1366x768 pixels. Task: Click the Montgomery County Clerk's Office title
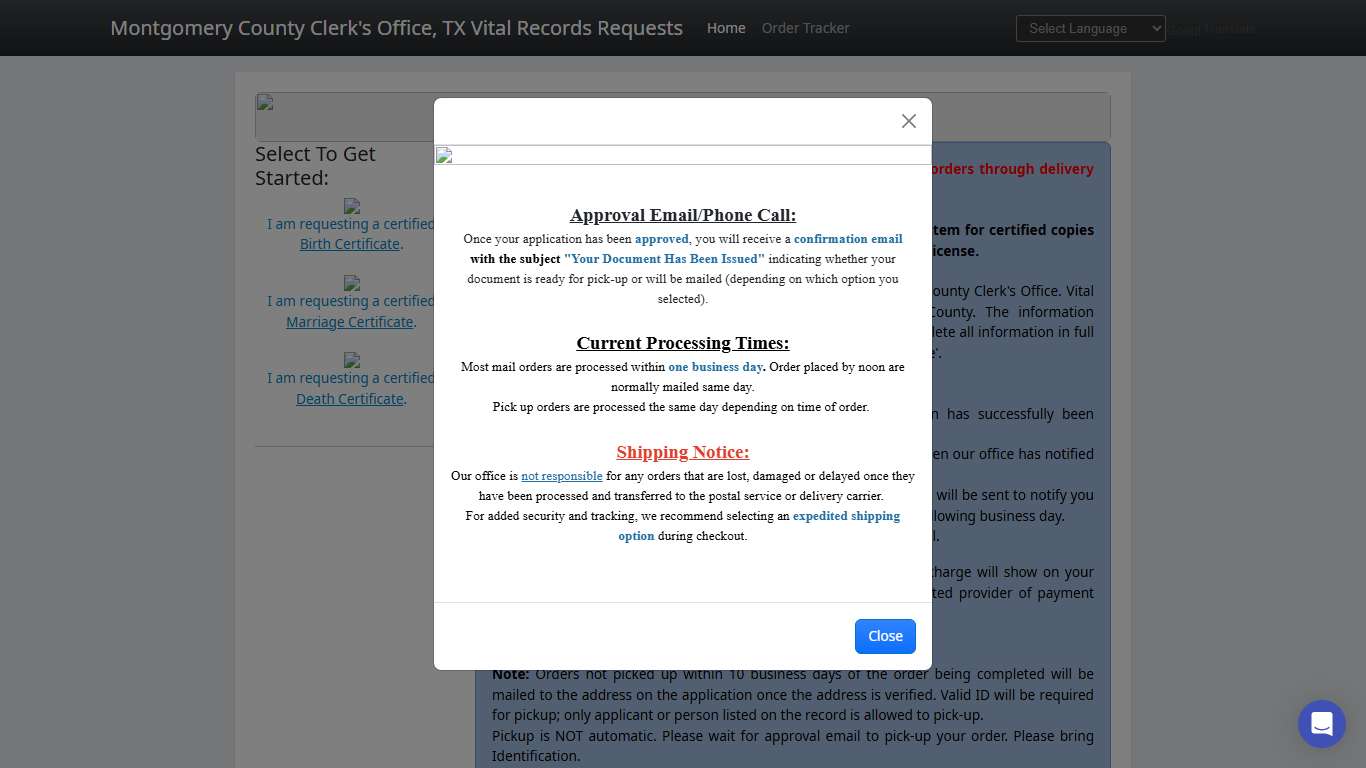pos(397,27)
